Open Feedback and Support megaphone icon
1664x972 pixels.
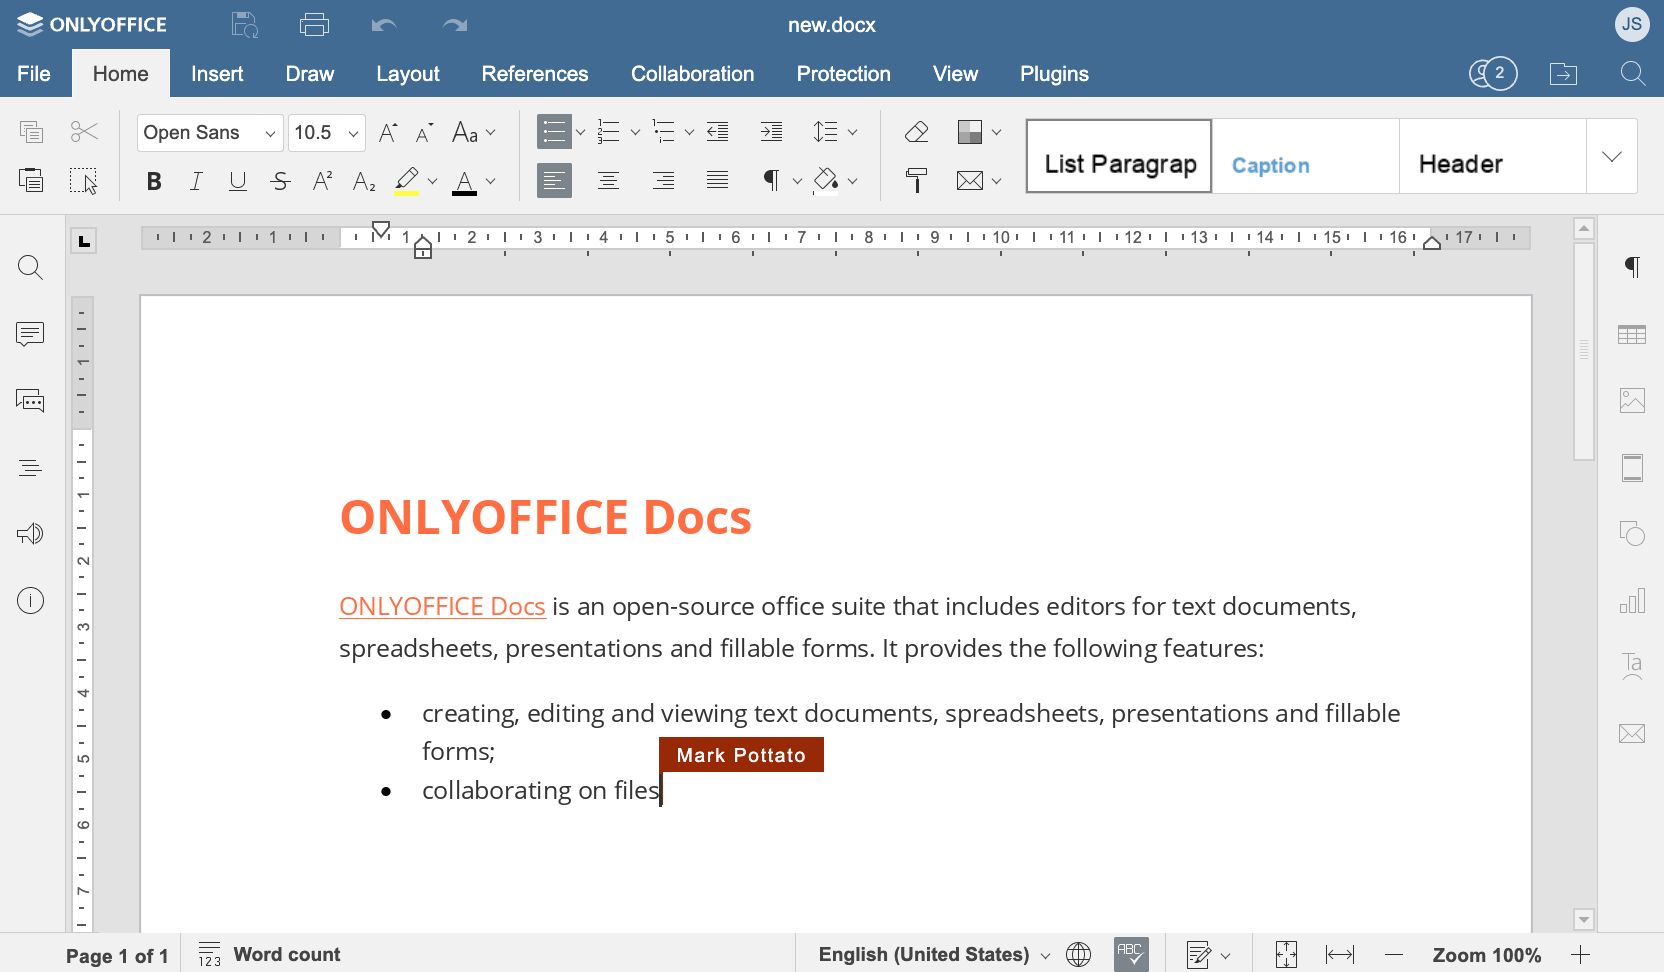(30, 534)
